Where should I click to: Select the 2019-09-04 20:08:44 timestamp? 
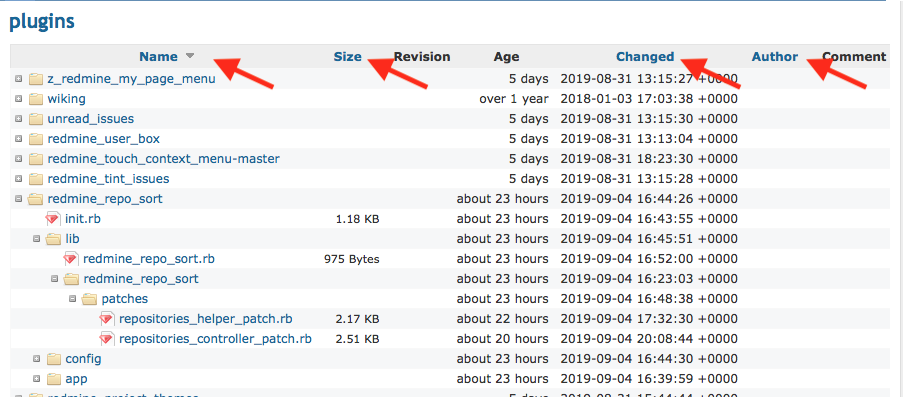(x=649, y=339)
